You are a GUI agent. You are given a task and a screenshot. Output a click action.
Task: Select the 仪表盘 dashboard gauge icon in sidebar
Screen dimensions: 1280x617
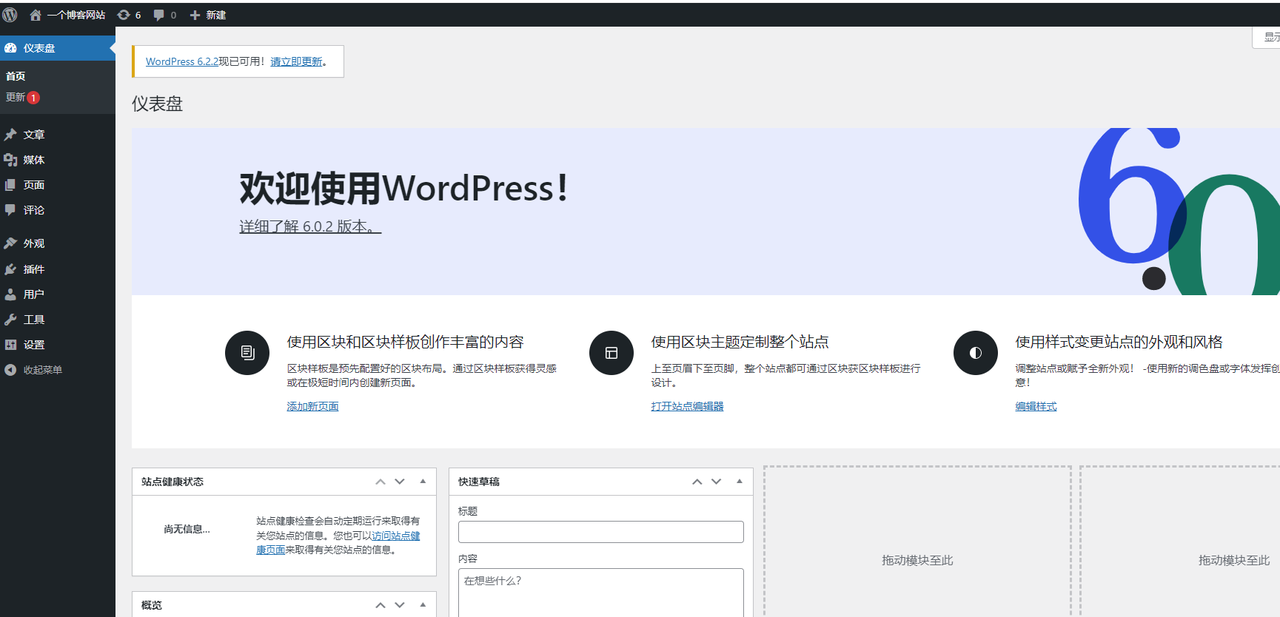[10, 48]
